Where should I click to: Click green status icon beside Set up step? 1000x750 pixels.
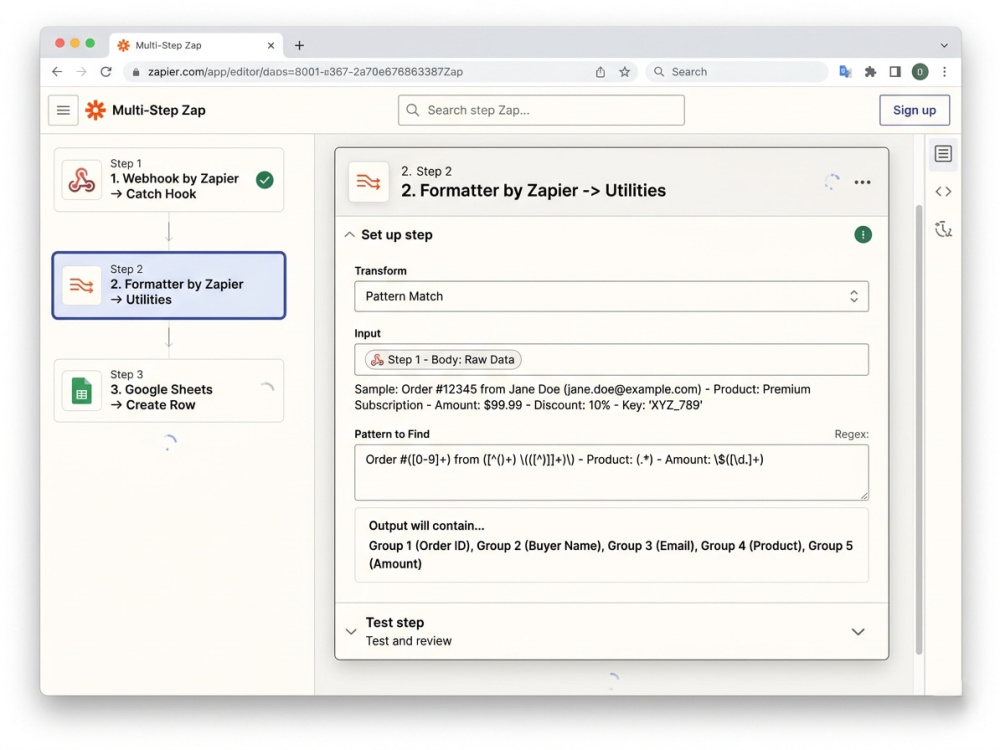(863, 235)
